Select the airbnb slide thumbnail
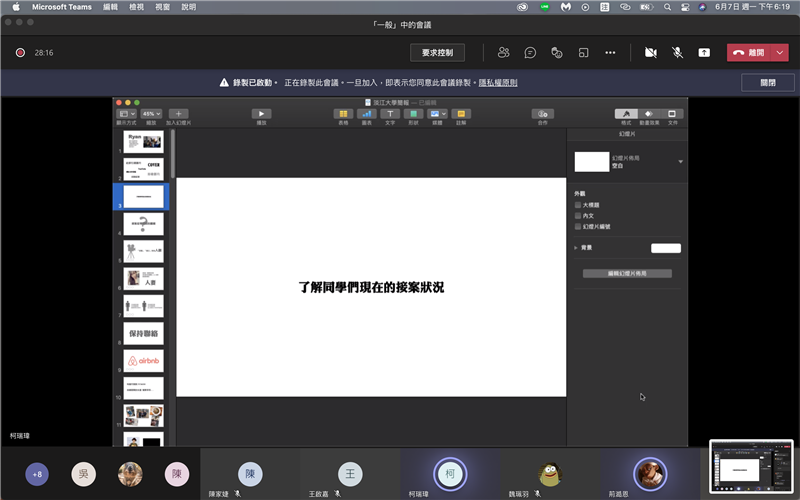 144,361
